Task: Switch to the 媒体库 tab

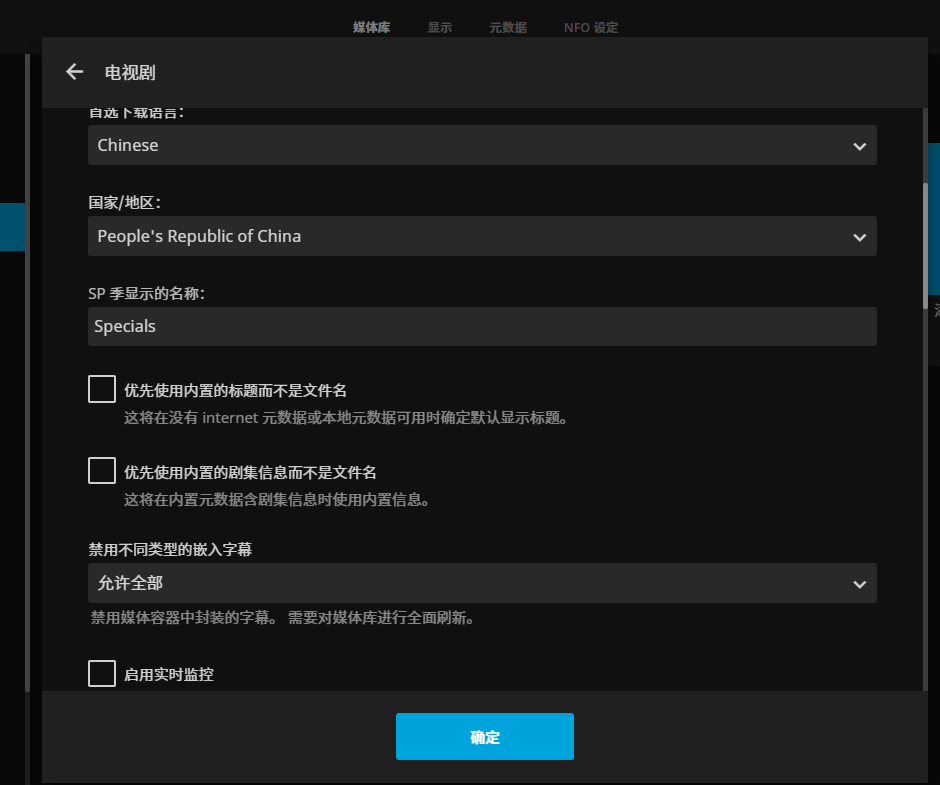Action: tap(372, 28)
